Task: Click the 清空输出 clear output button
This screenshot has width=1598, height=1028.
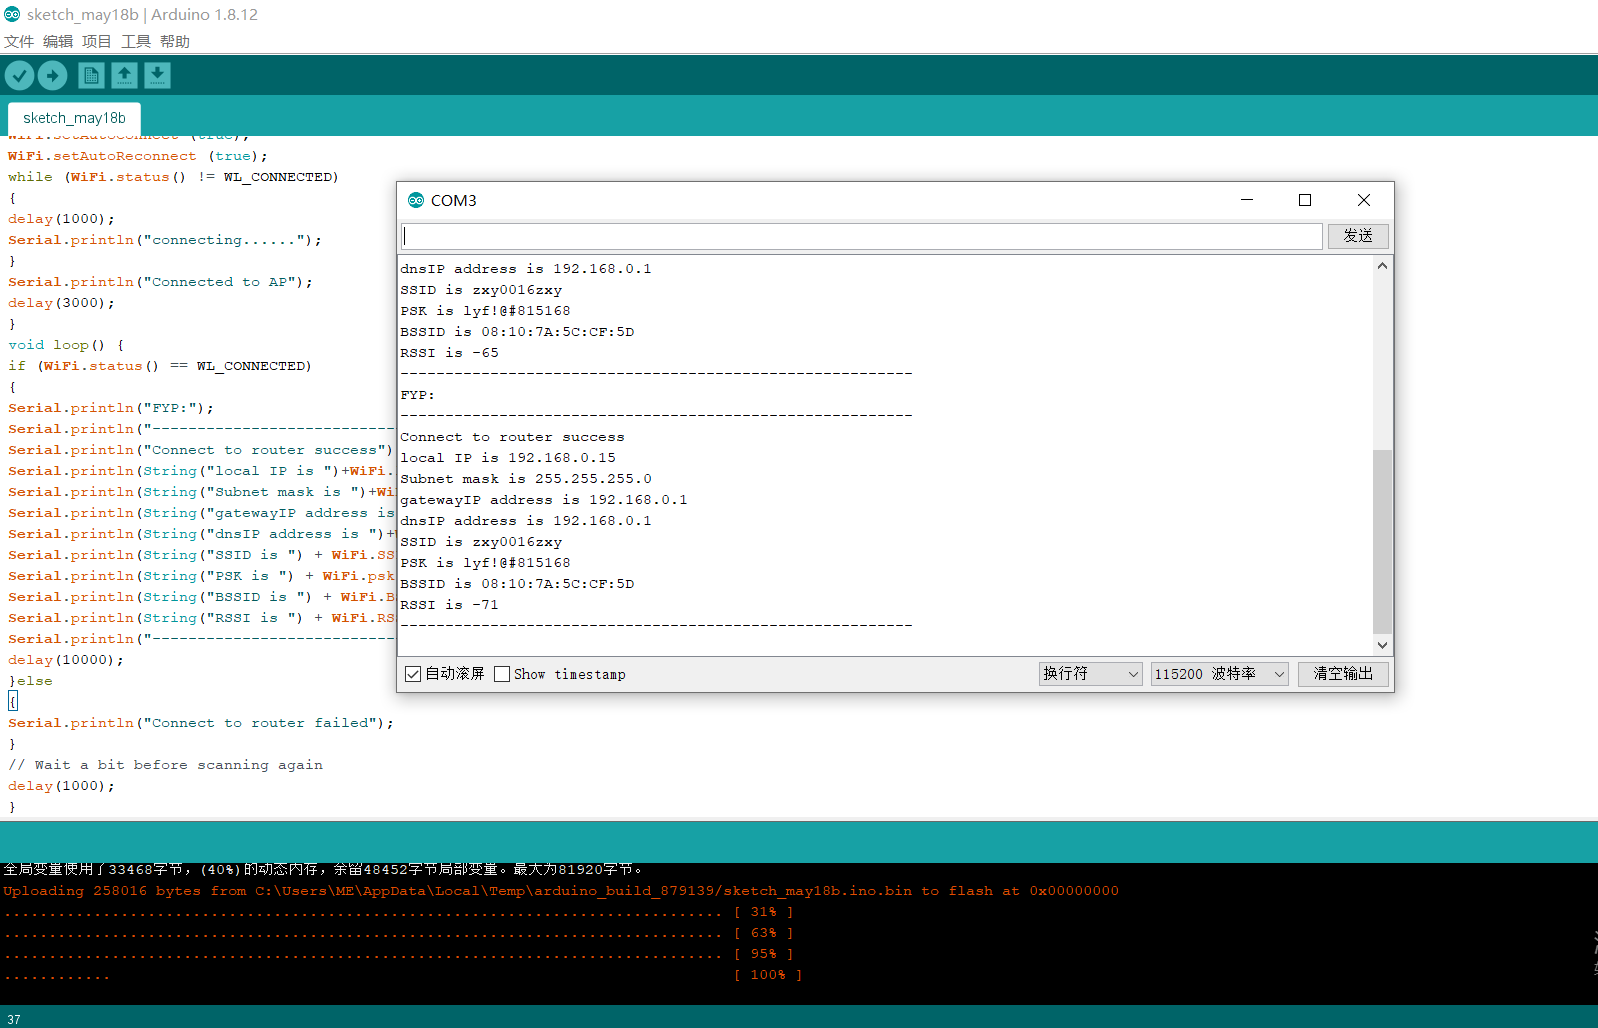Action: click(x=1343, y=674)
